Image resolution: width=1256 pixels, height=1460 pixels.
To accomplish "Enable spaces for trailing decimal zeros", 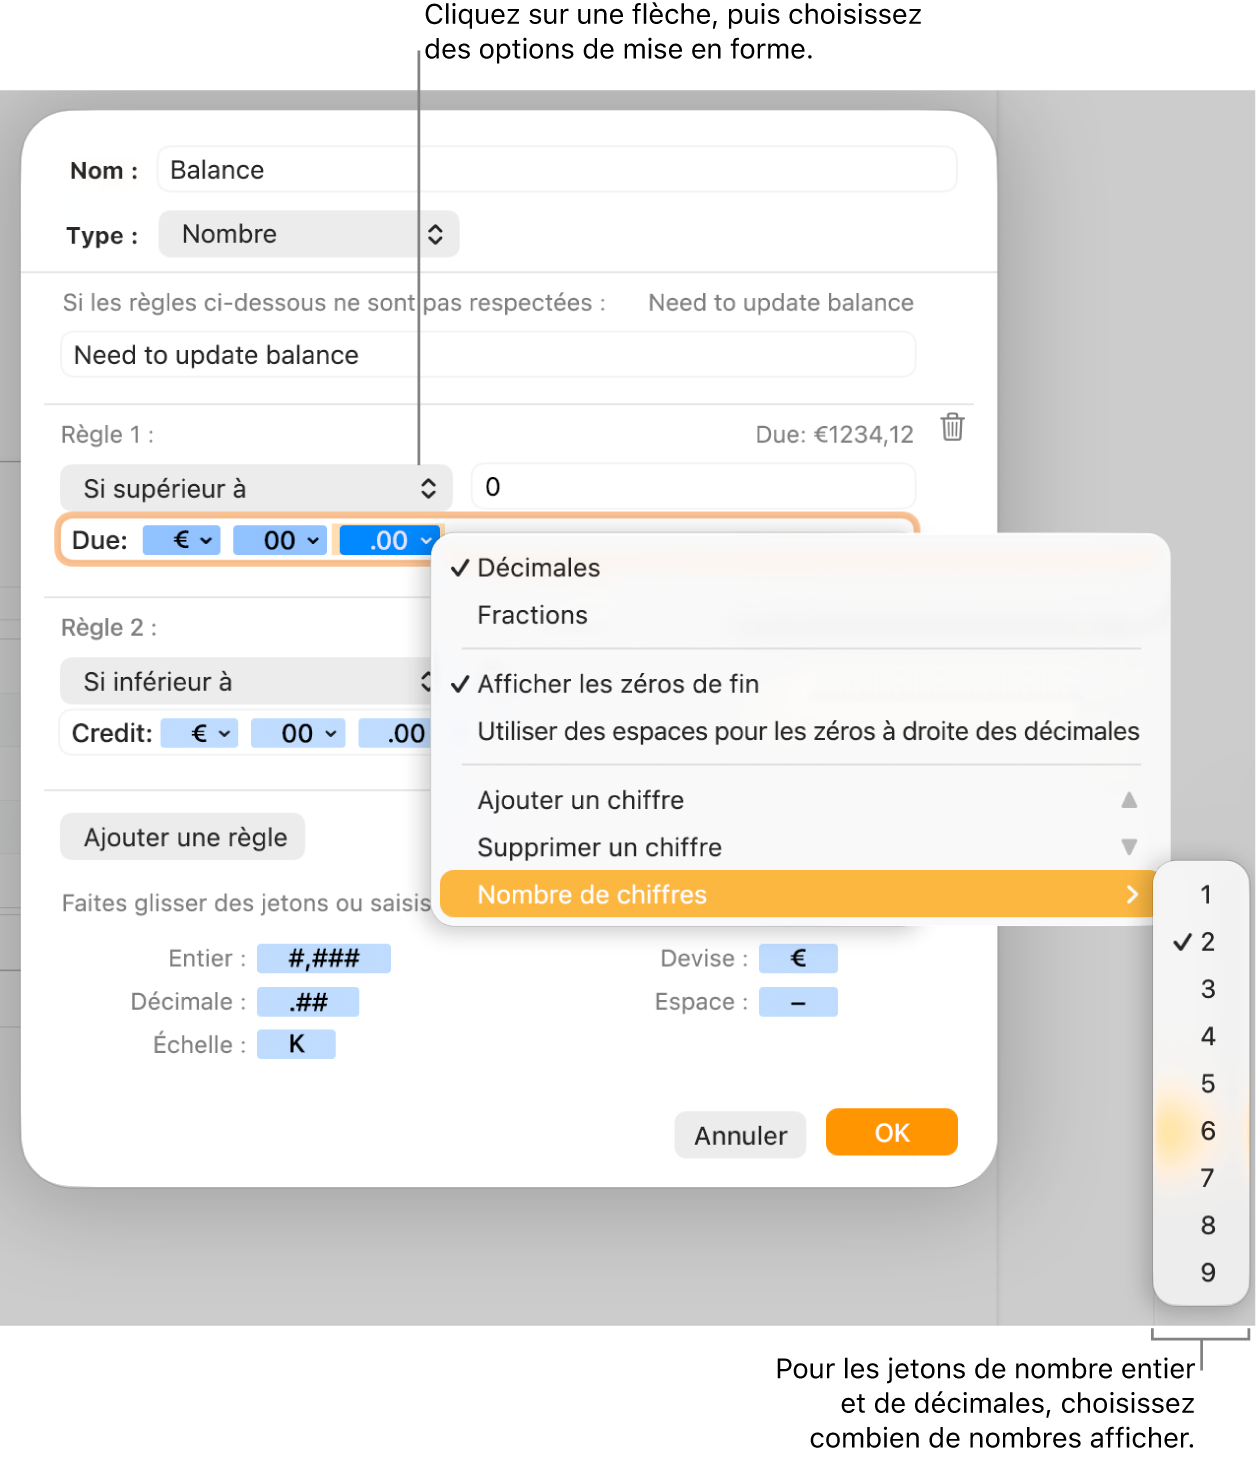I will point(808,731).
